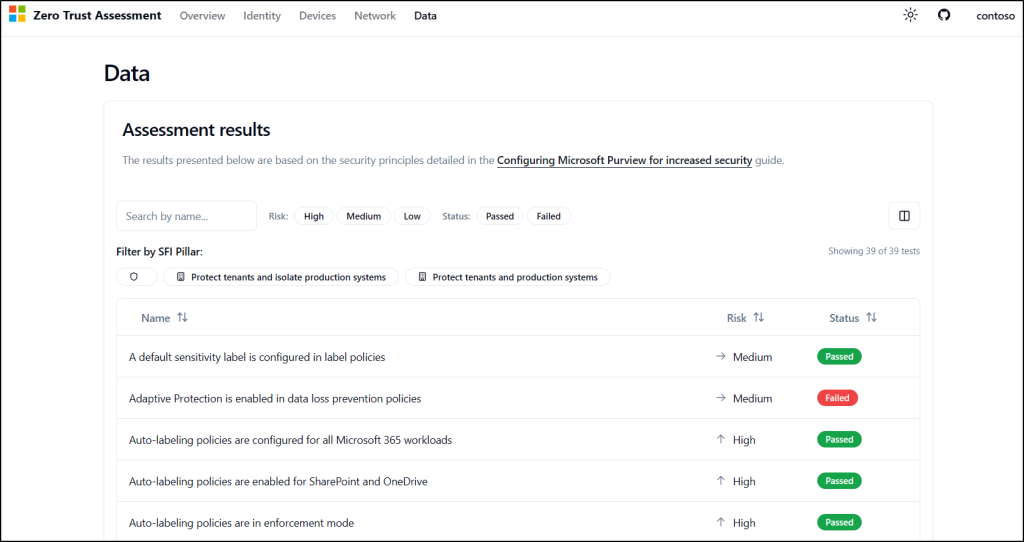1024x542 pixels.
Task: Filter by Medium risk
Action: 364,216
